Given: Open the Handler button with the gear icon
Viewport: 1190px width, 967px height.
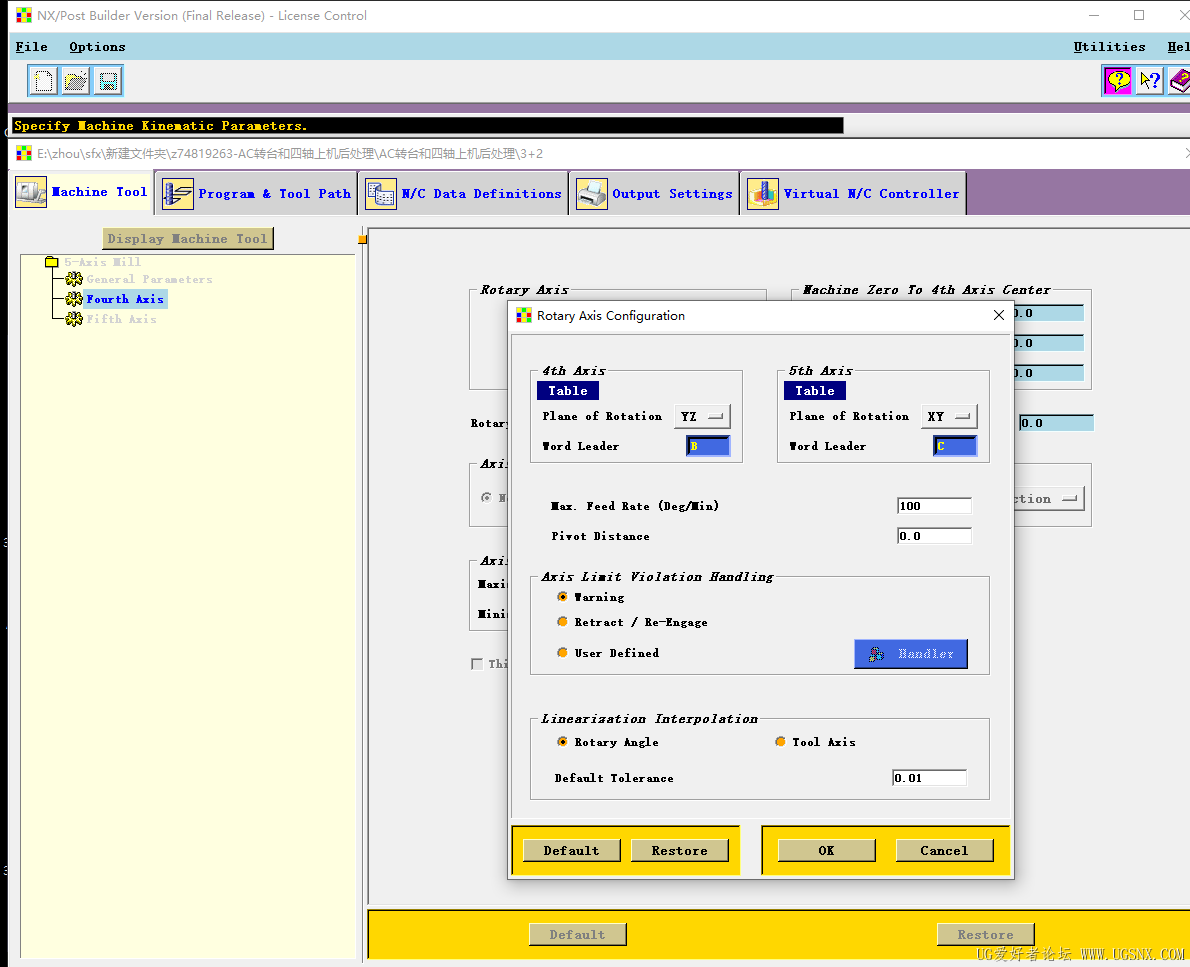Looking at the screenshot, I should pyautogui.click(x=911, y=654).
